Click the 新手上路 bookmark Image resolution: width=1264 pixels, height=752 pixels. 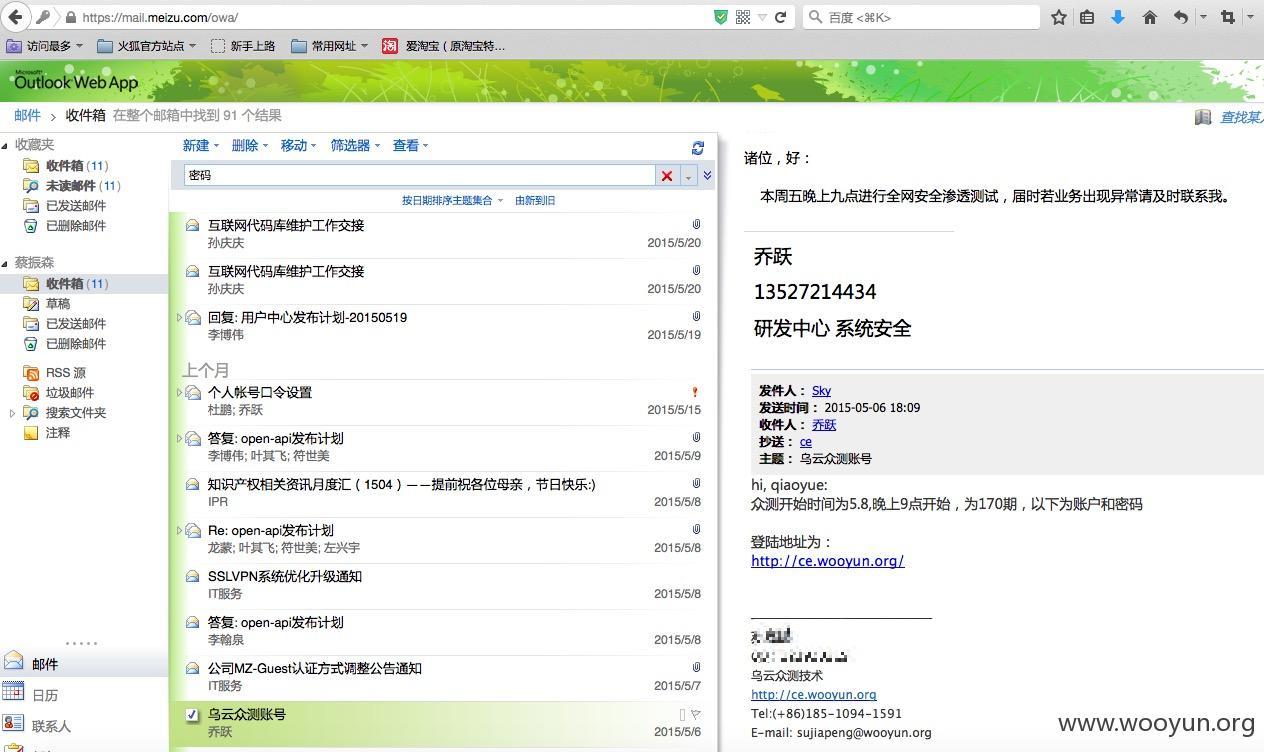point(243,46)
